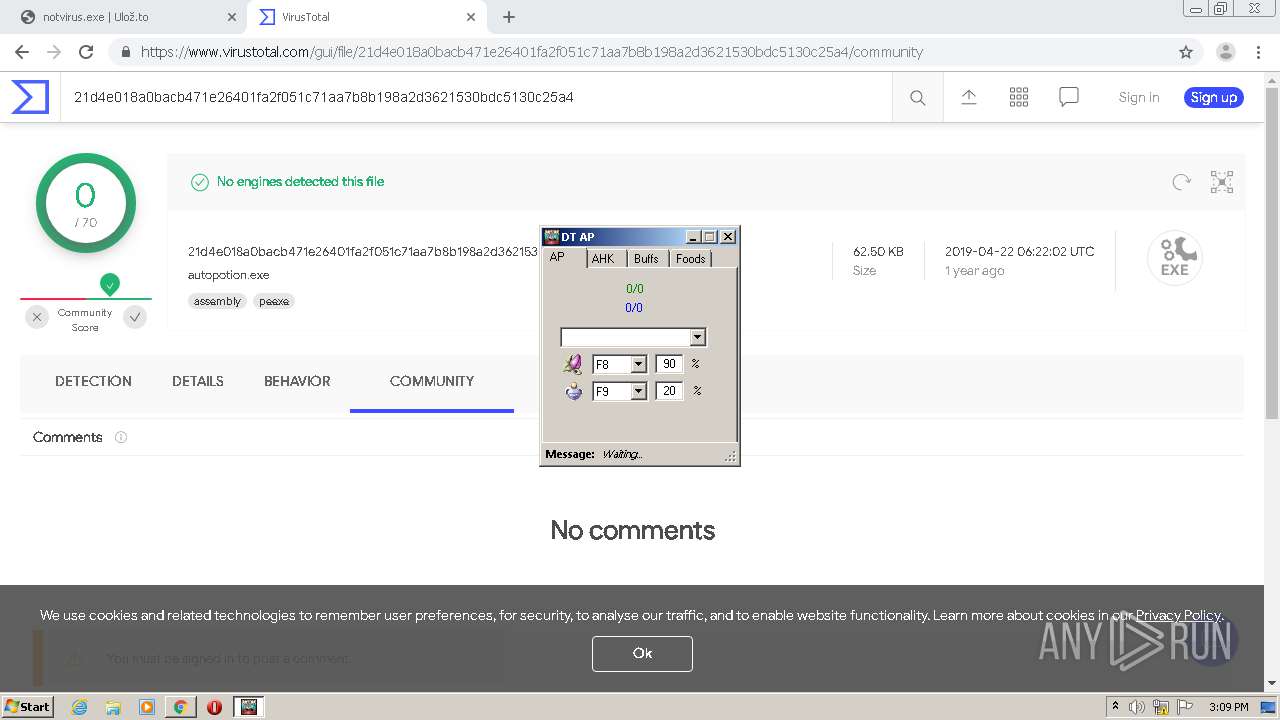Click the VirusTotal logo icon
Viewport: 1280px width, 720px height.
[x=30, y=97]
